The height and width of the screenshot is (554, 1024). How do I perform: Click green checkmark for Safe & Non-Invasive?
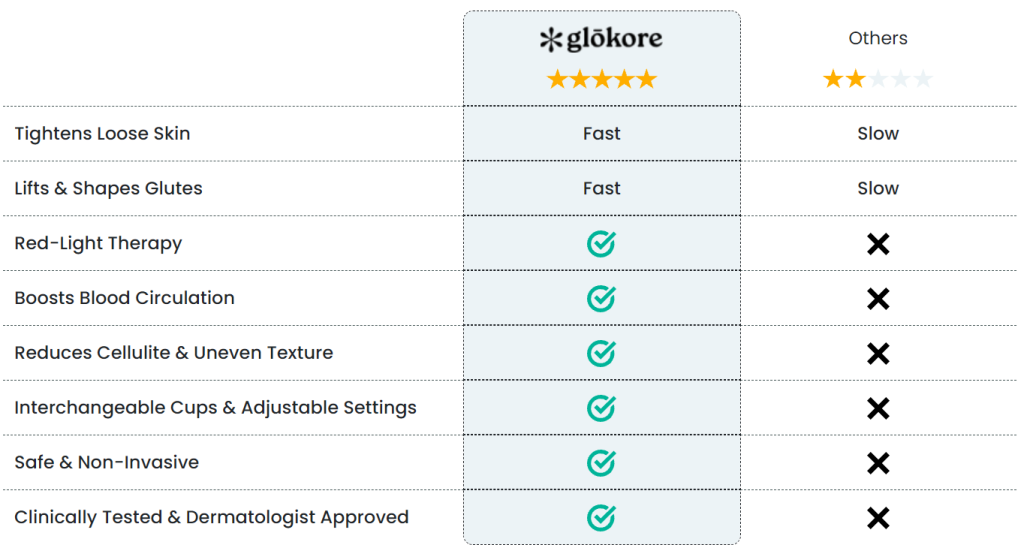(x=601, y=463)
